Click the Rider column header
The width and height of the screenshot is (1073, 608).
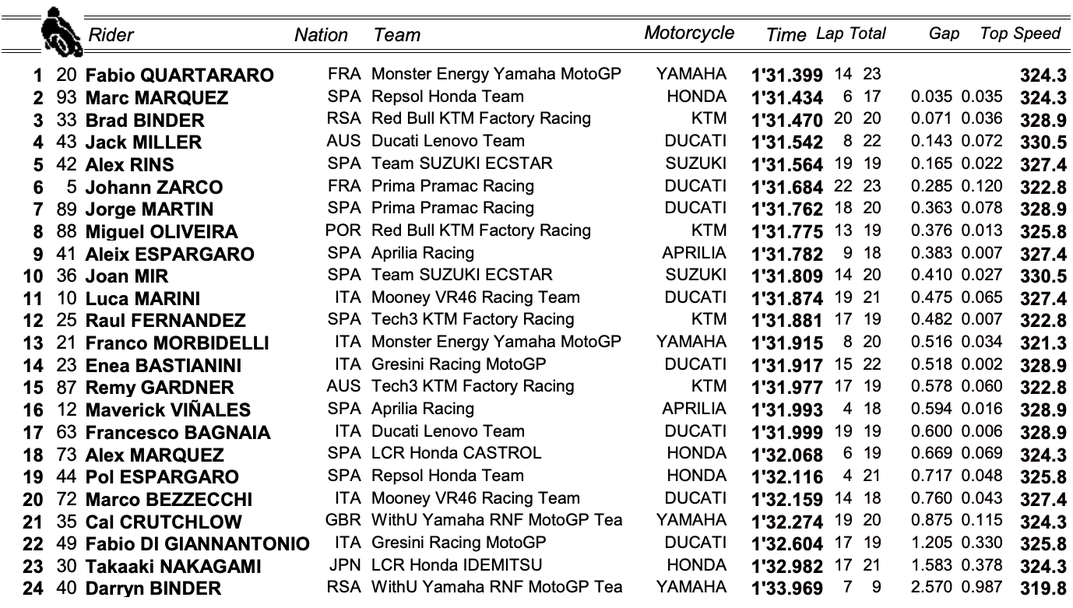pyautogui.click(x=111, y=35)
